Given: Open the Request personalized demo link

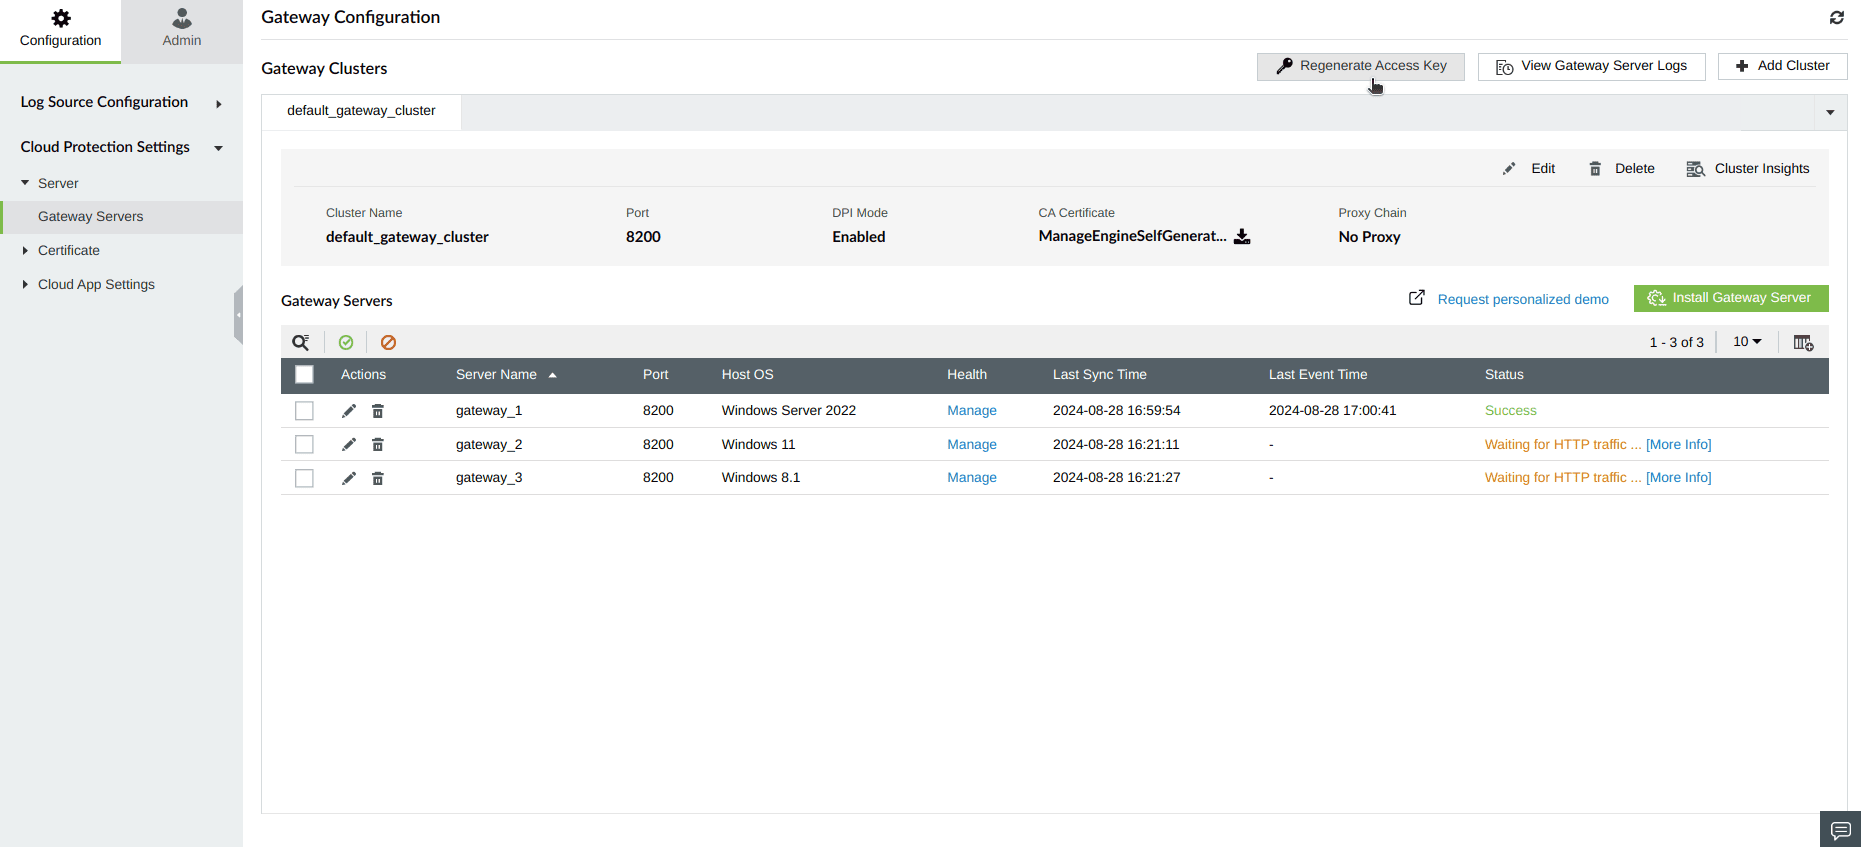Looking at the screenshot, I should tap(1523, 299).
